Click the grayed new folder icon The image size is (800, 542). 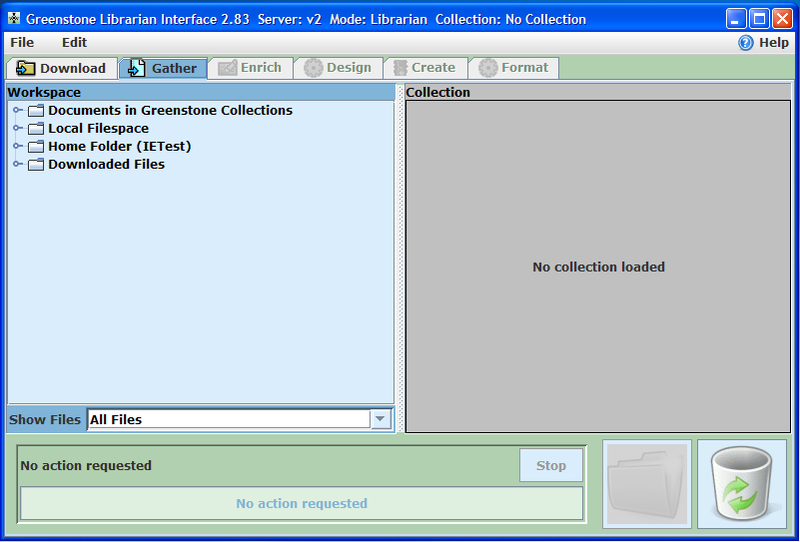click(x=647, y=484)
